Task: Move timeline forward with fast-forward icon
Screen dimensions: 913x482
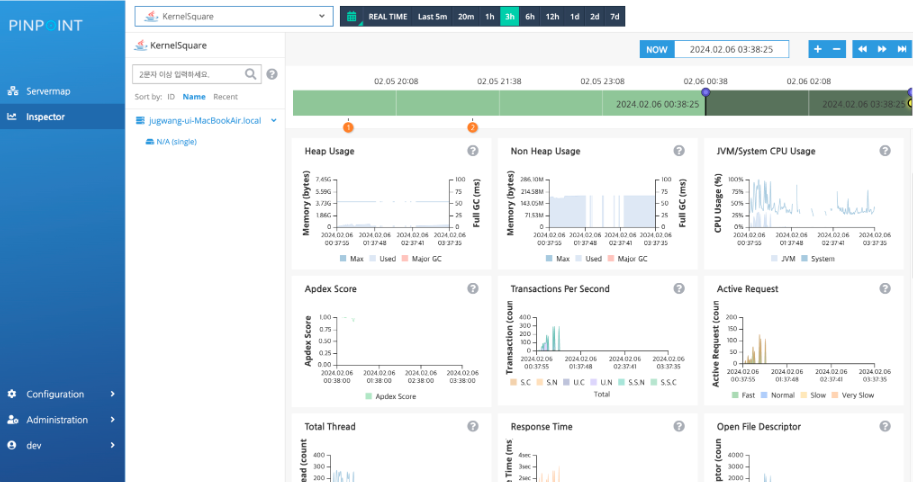Action: coord(882,49)
